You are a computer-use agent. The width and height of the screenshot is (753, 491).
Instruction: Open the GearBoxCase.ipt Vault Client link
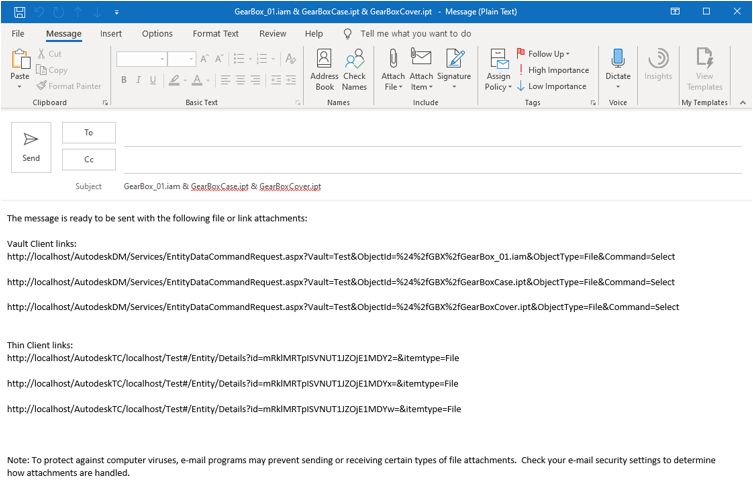coord(340,282)
